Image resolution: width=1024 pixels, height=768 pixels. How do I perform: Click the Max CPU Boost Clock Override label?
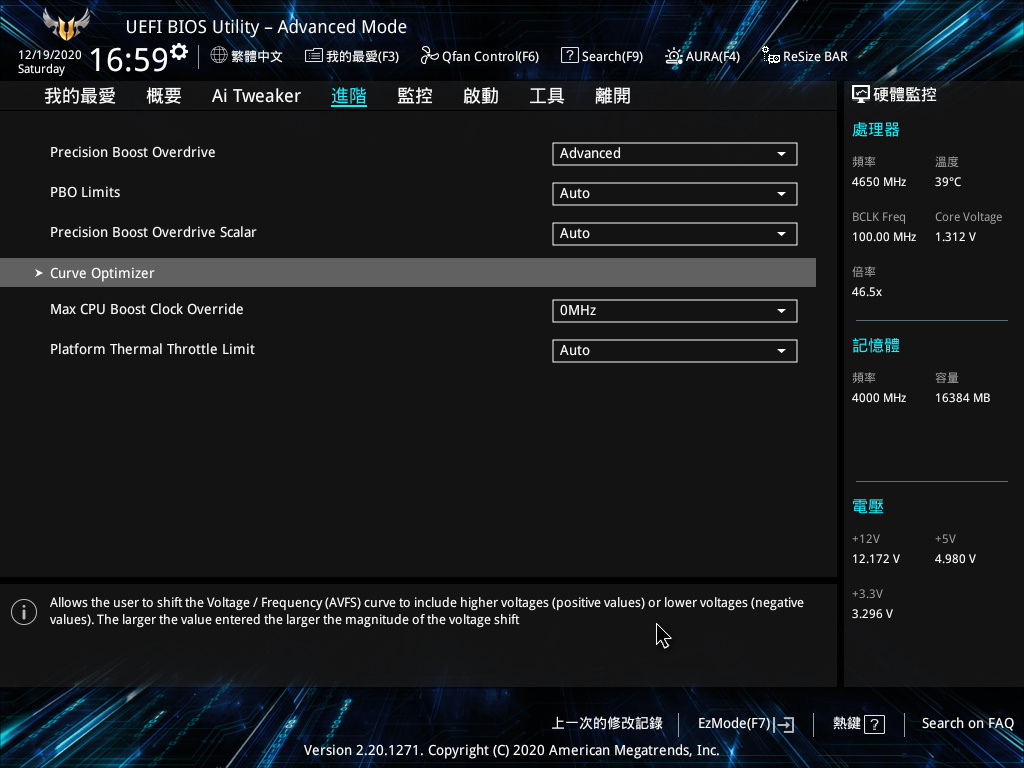[x=146, y=309]
